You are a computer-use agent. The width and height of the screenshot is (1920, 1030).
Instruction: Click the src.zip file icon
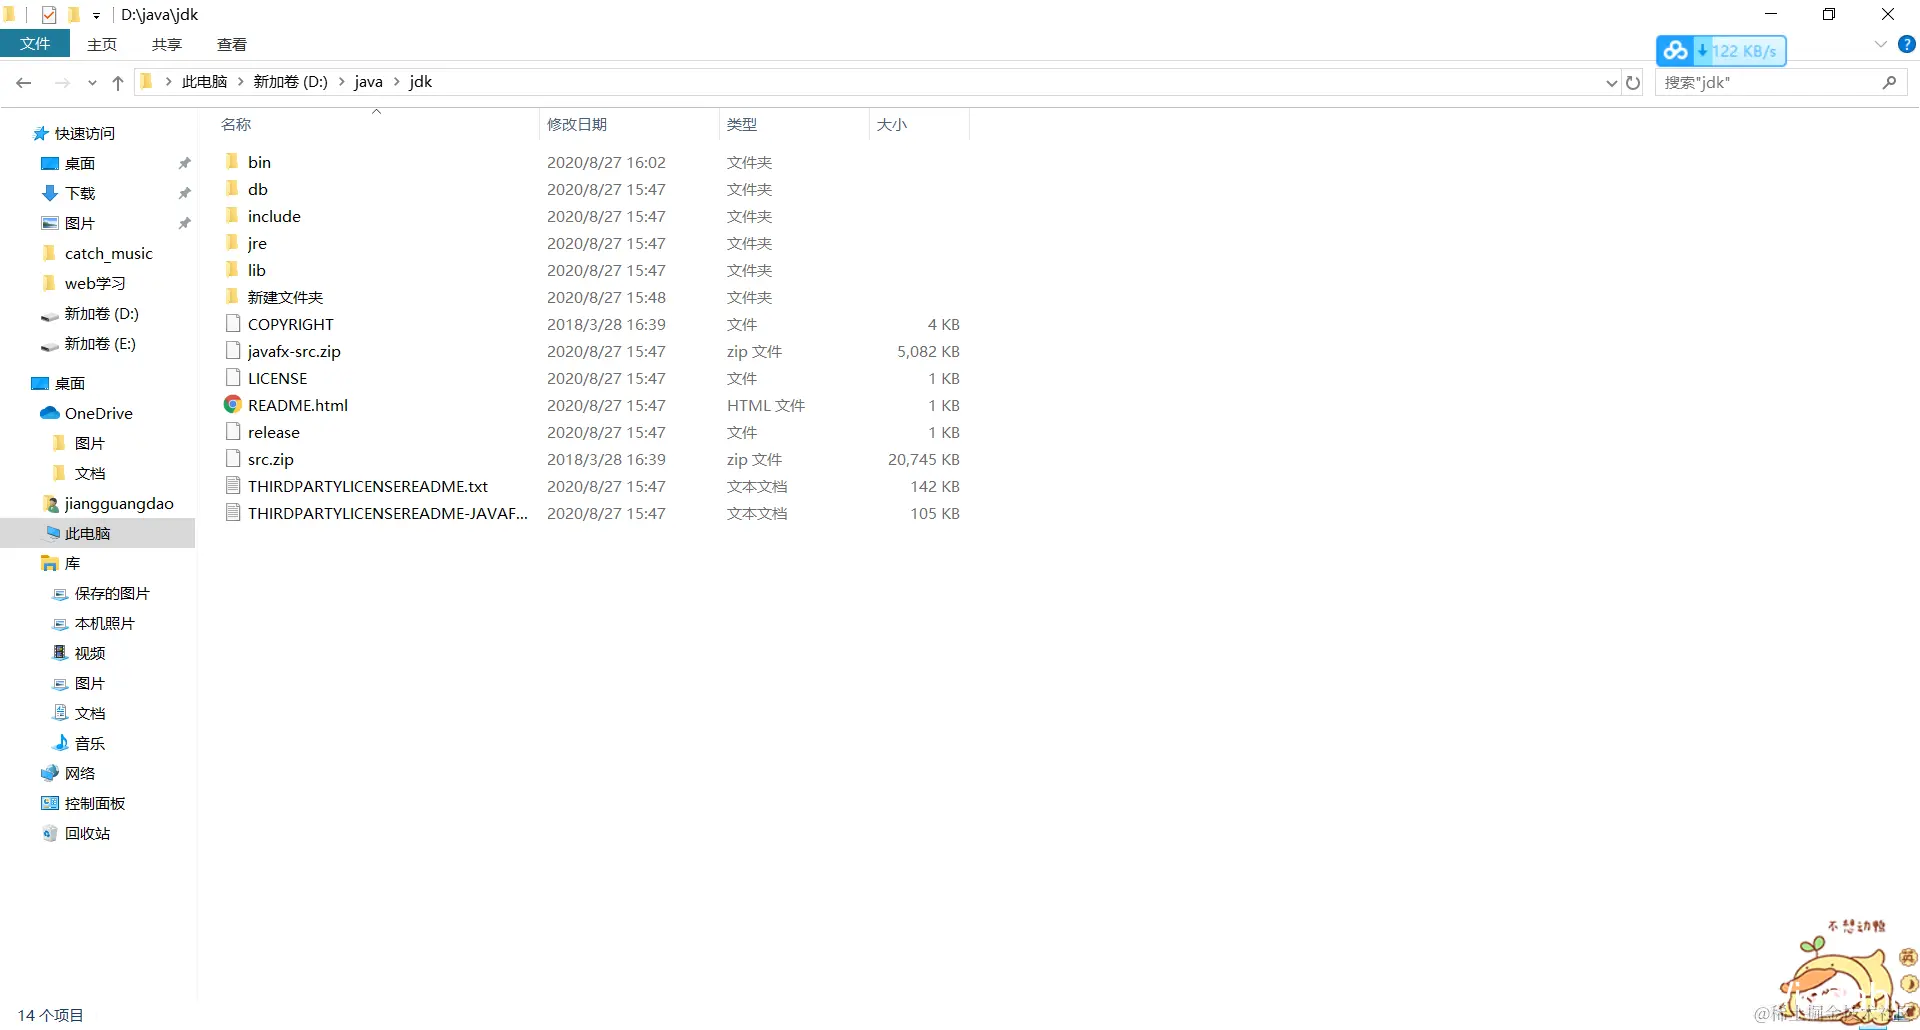(x=233, y=458)
